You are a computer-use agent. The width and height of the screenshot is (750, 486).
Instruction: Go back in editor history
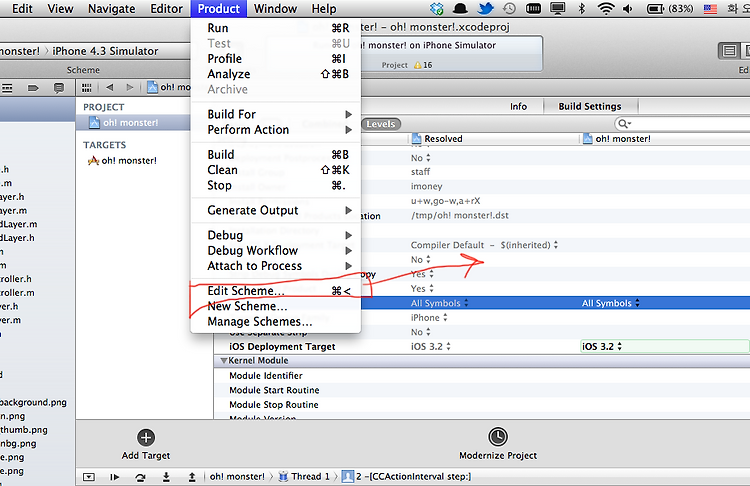pos(110,87)
